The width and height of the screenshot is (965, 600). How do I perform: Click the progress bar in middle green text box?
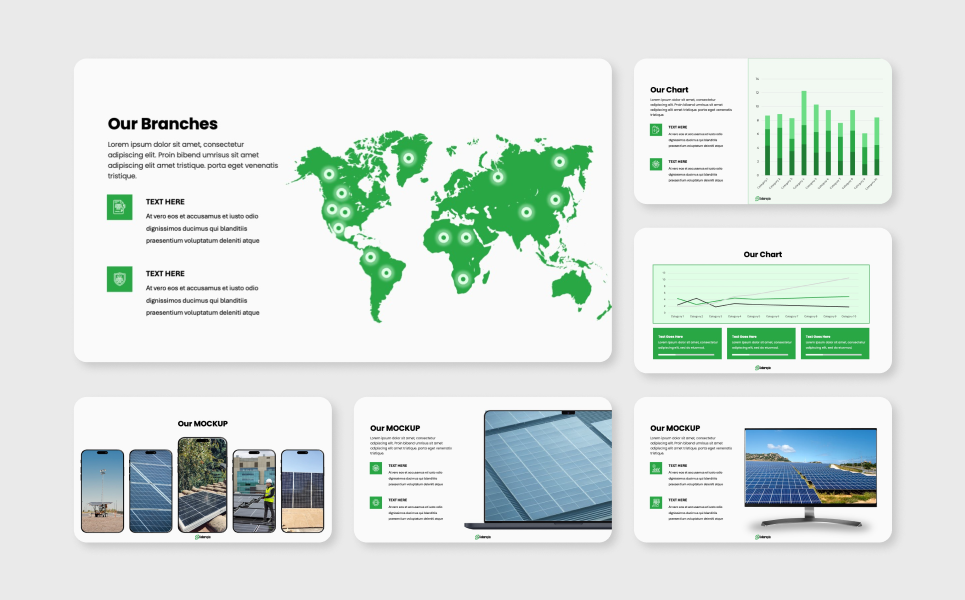(x=760, y=354)
